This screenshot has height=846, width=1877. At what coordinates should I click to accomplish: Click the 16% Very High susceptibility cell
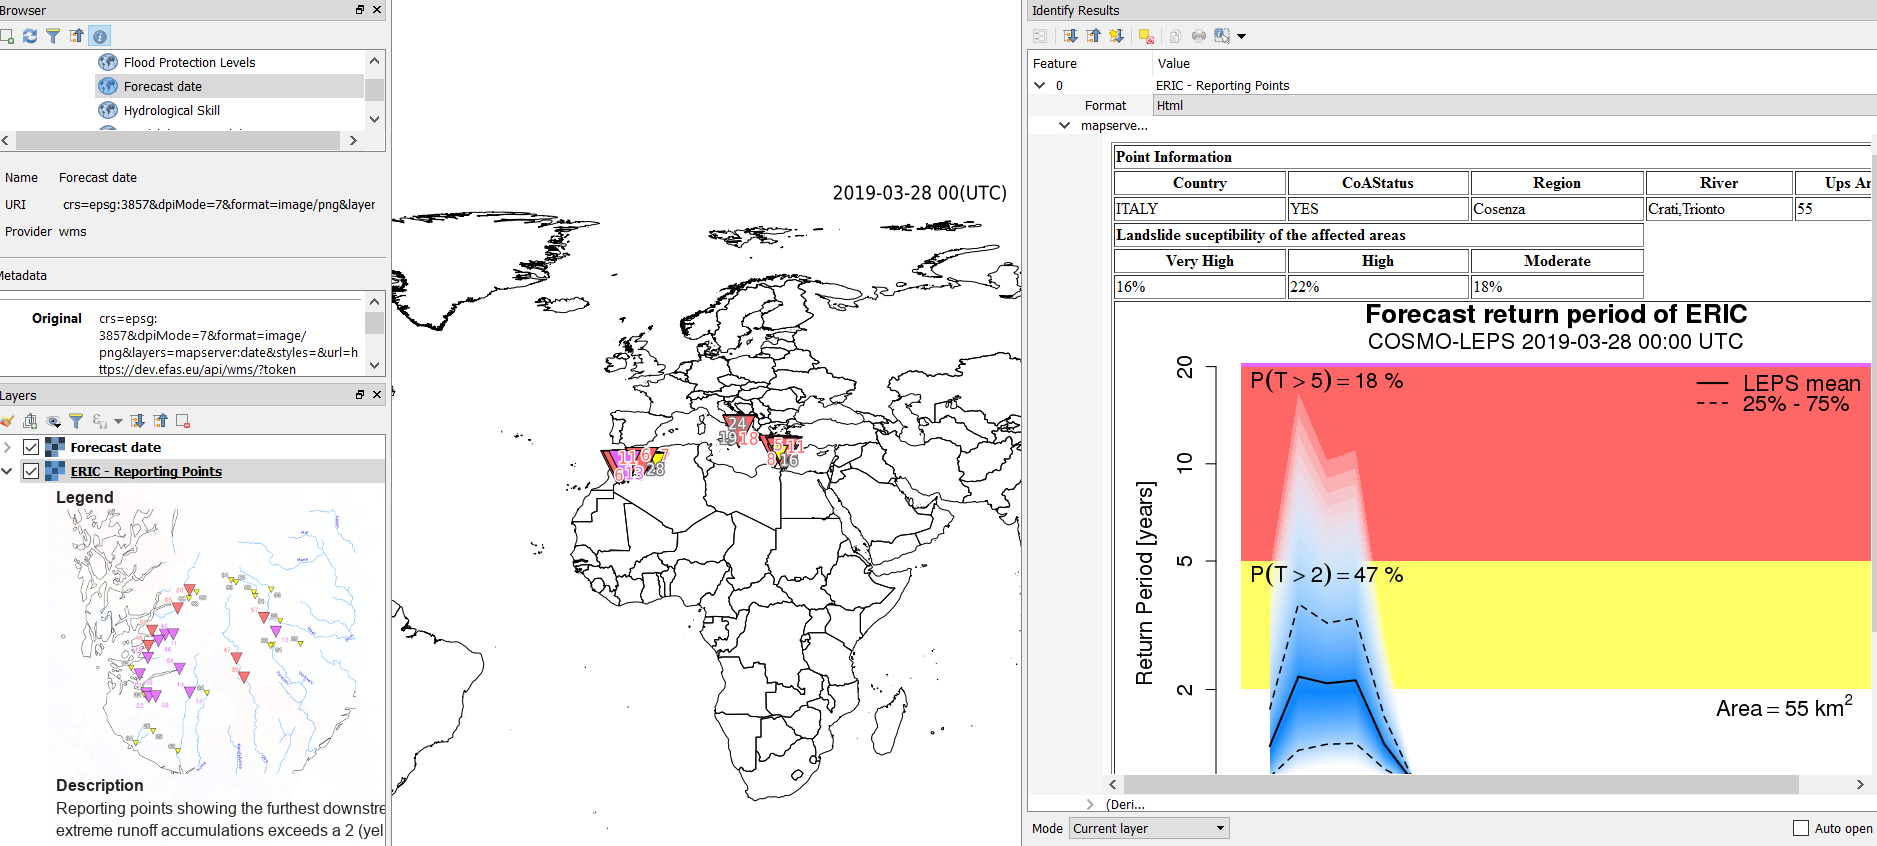[1200, 287]
